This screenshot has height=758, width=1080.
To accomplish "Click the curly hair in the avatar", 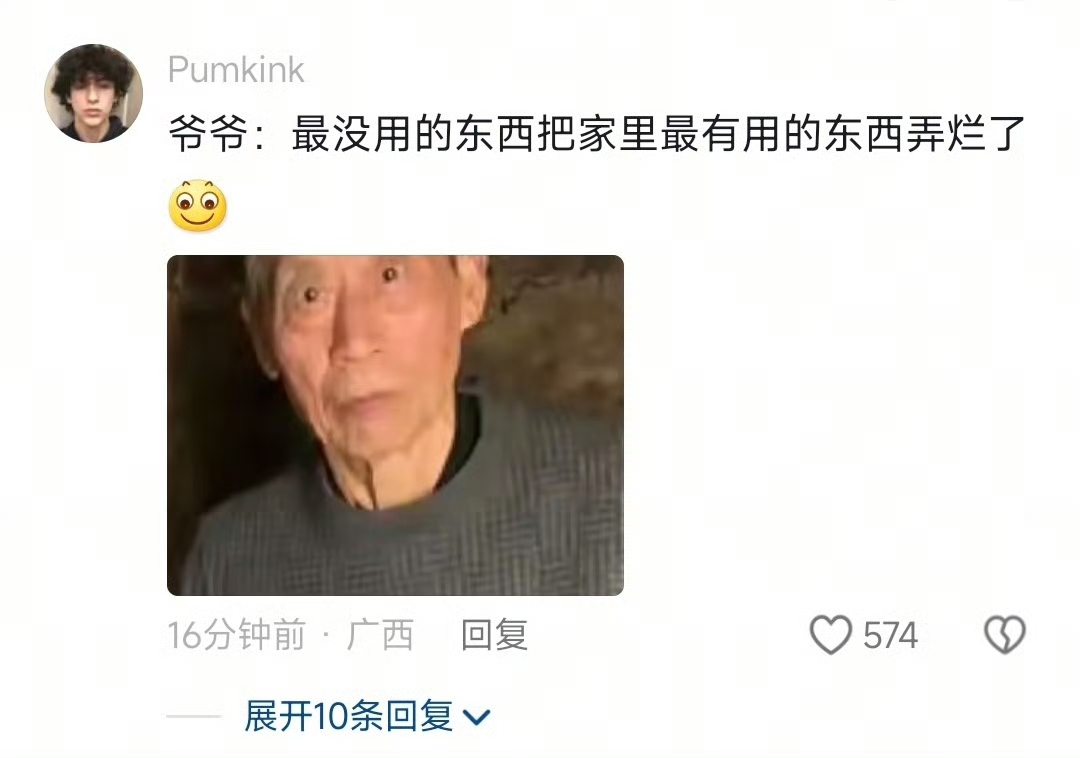I will click(x=92, y=69).
